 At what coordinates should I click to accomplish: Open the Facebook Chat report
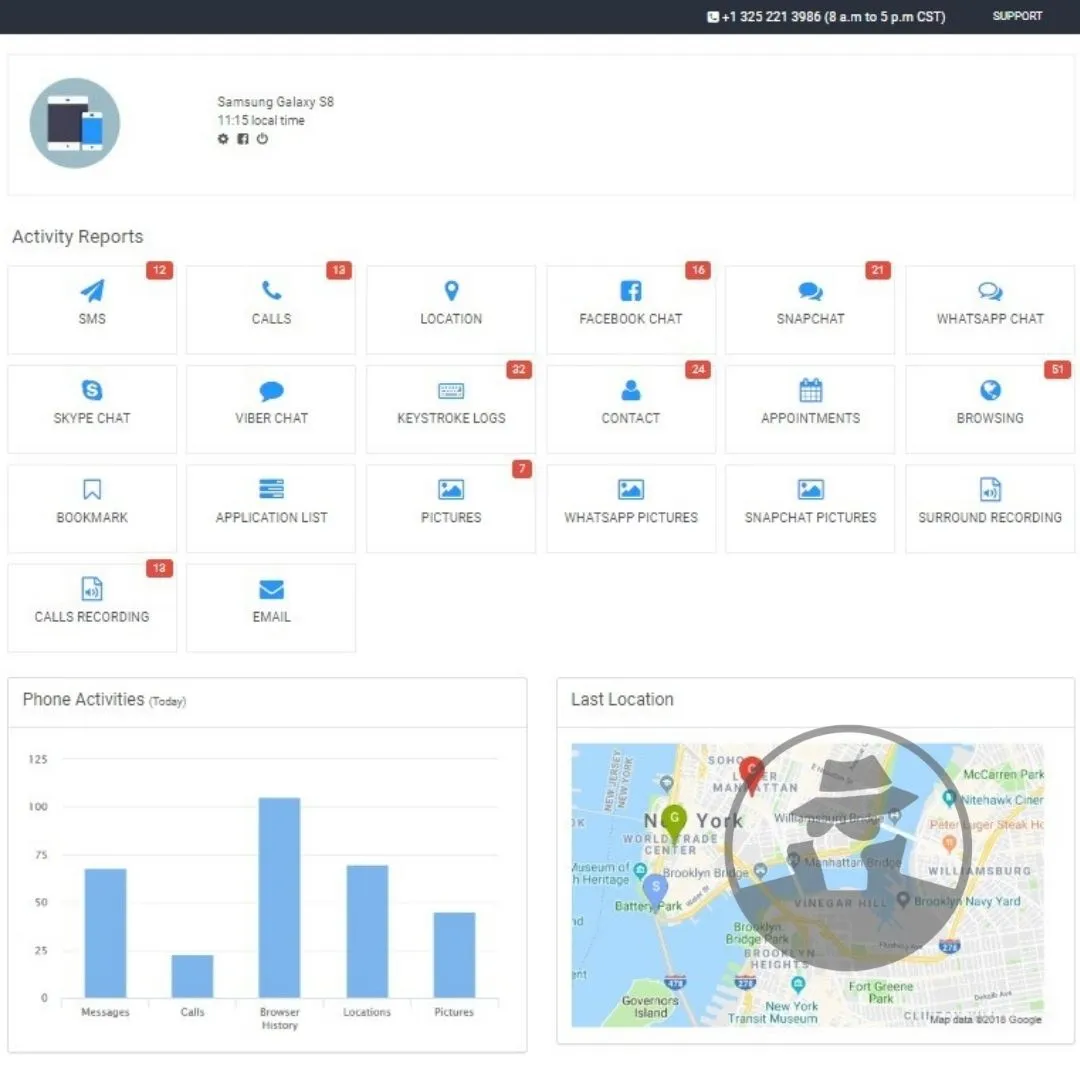pos(630,310)
